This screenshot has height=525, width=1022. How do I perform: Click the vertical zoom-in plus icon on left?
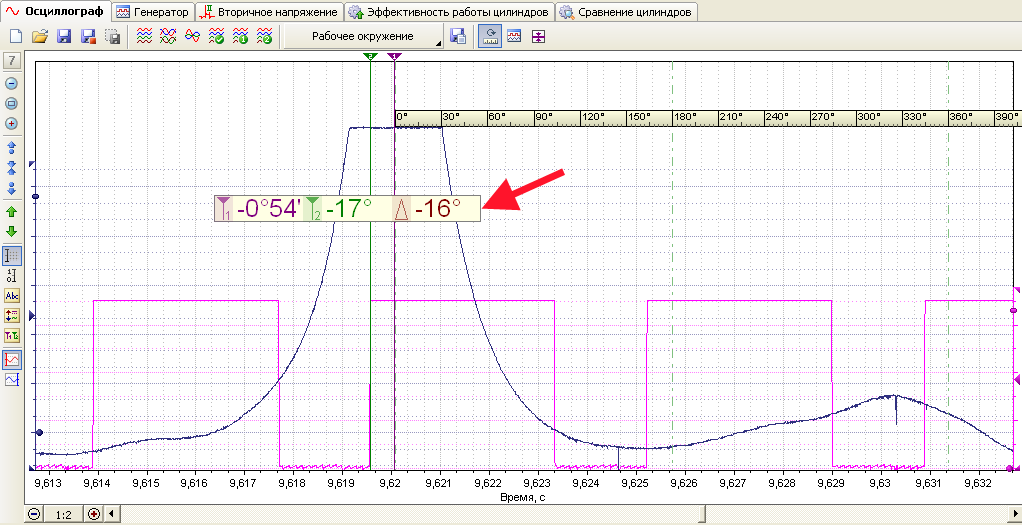coord(11,123)
